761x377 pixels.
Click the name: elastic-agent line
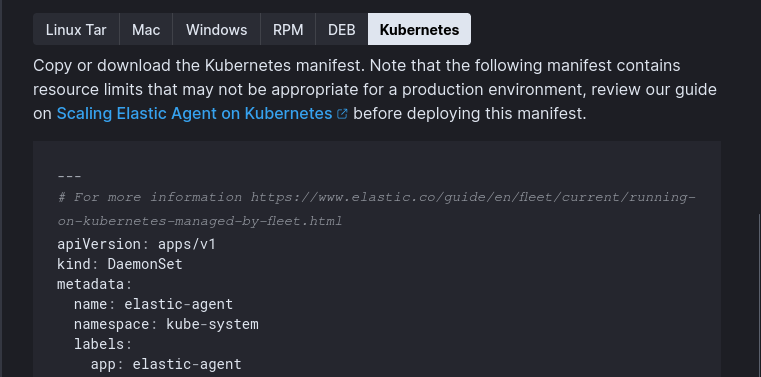[153, 304]
